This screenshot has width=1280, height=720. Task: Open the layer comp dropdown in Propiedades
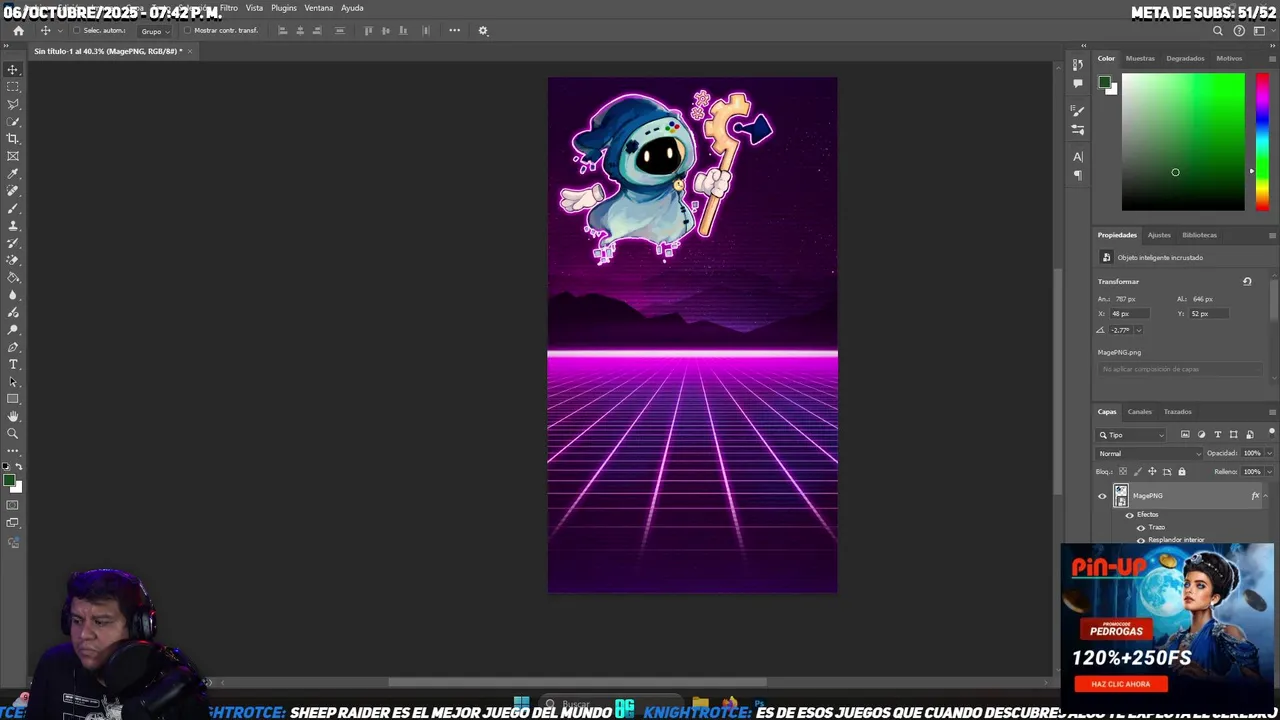pos(1180,370)
